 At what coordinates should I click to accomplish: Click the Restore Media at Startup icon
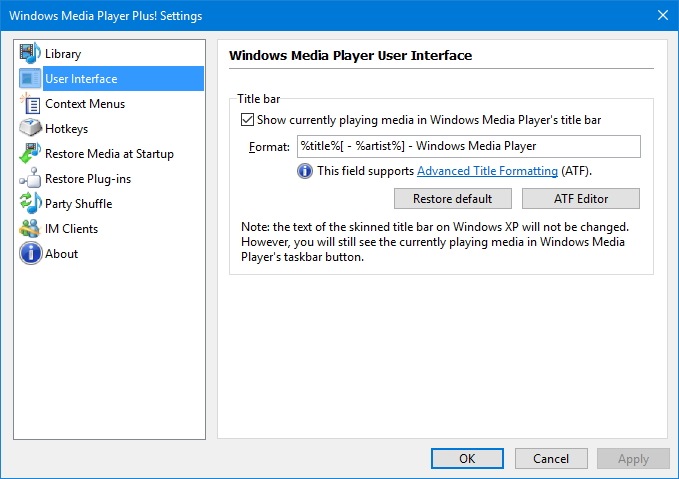coord(30,153)
